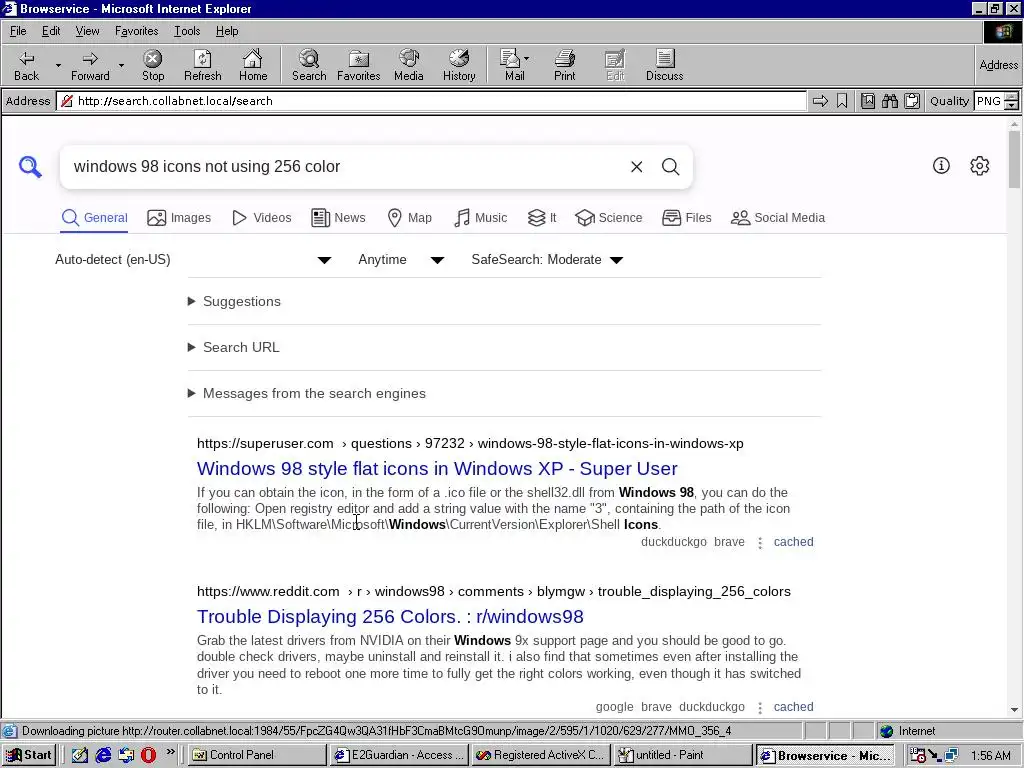Open Trouble Displaying 256 Colors result
Image resolution: width=1024 pixels, height=768 pixels.
click(390, 617)
